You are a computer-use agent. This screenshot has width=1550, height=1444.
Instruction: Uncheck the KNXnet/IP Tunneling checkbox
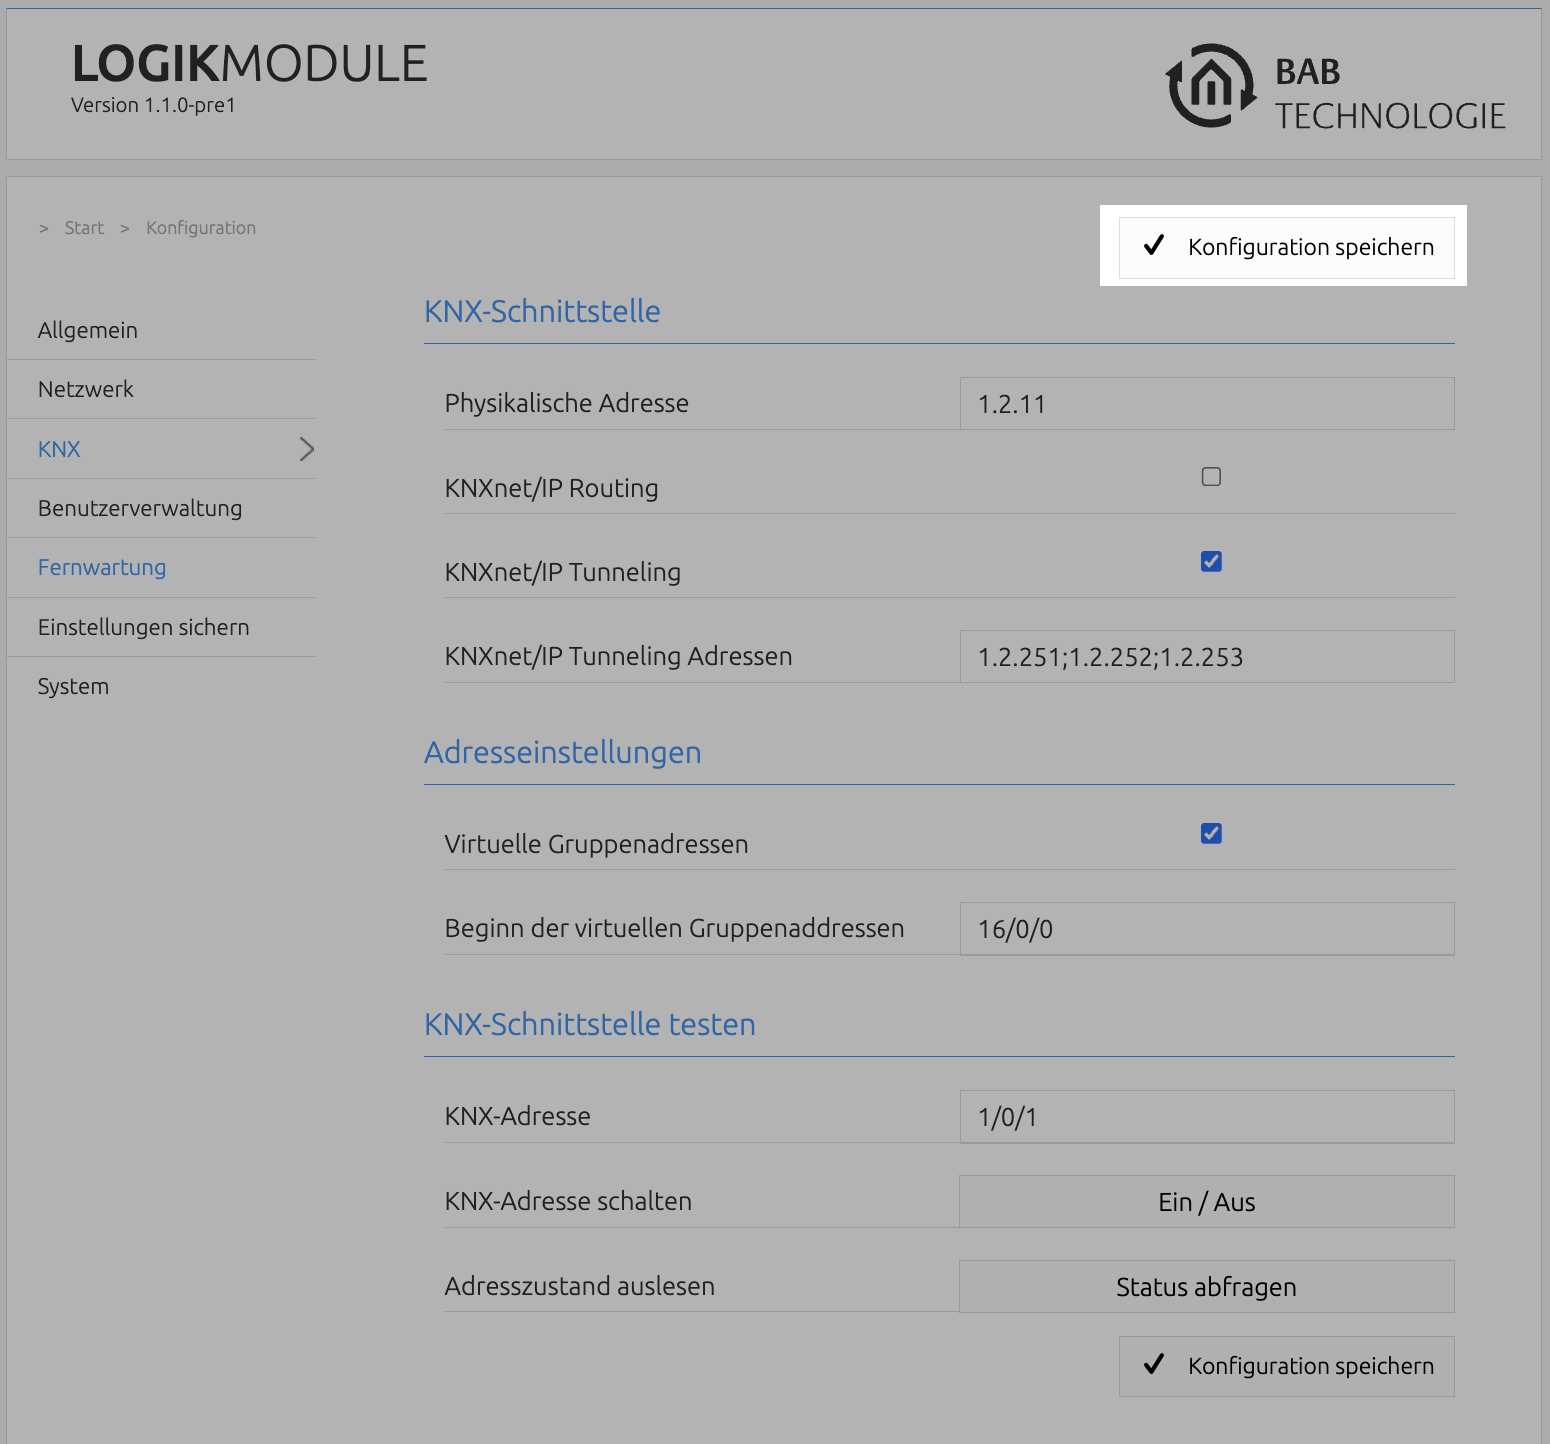(1211, 561)
